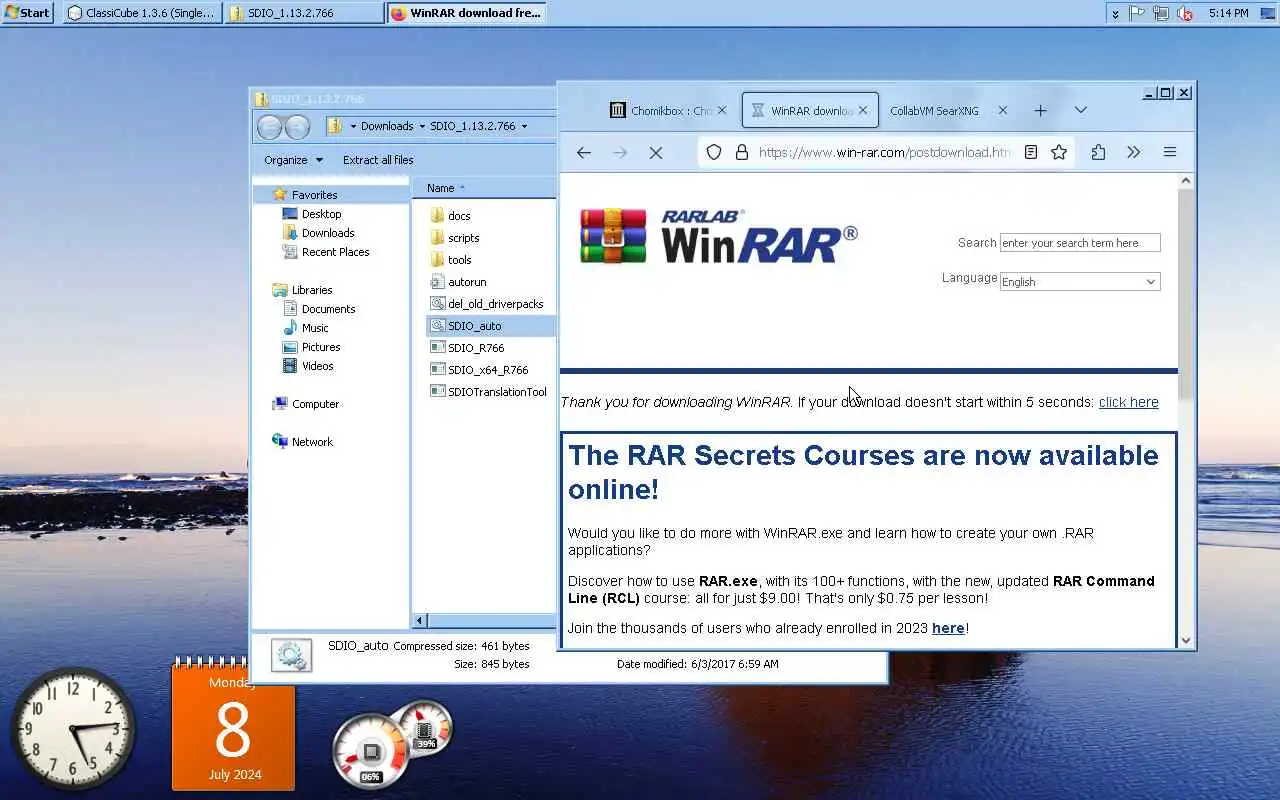Image resolution: width=1280 pixels, height=800 pixels.
Task: Go back in the browser
Action: [584, 152]
